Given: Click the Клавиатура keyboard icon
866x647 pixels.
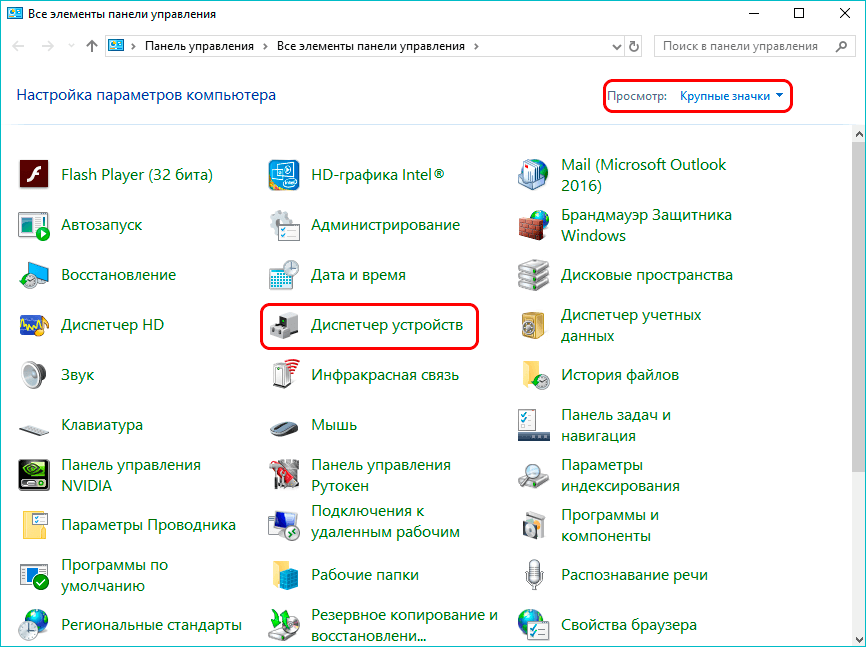Looking at the screenshot, I should (34, 425).
